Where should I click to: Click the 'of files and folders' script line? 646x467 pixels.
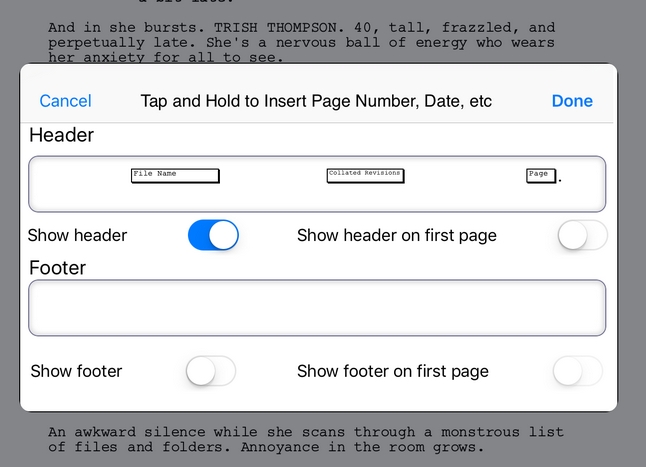[266, 447]
